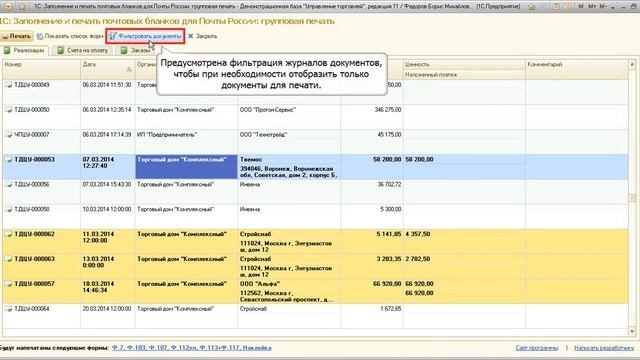Click the back arrow in title bar
Viewport: 640px width, 360px height.
pos(8,7)
